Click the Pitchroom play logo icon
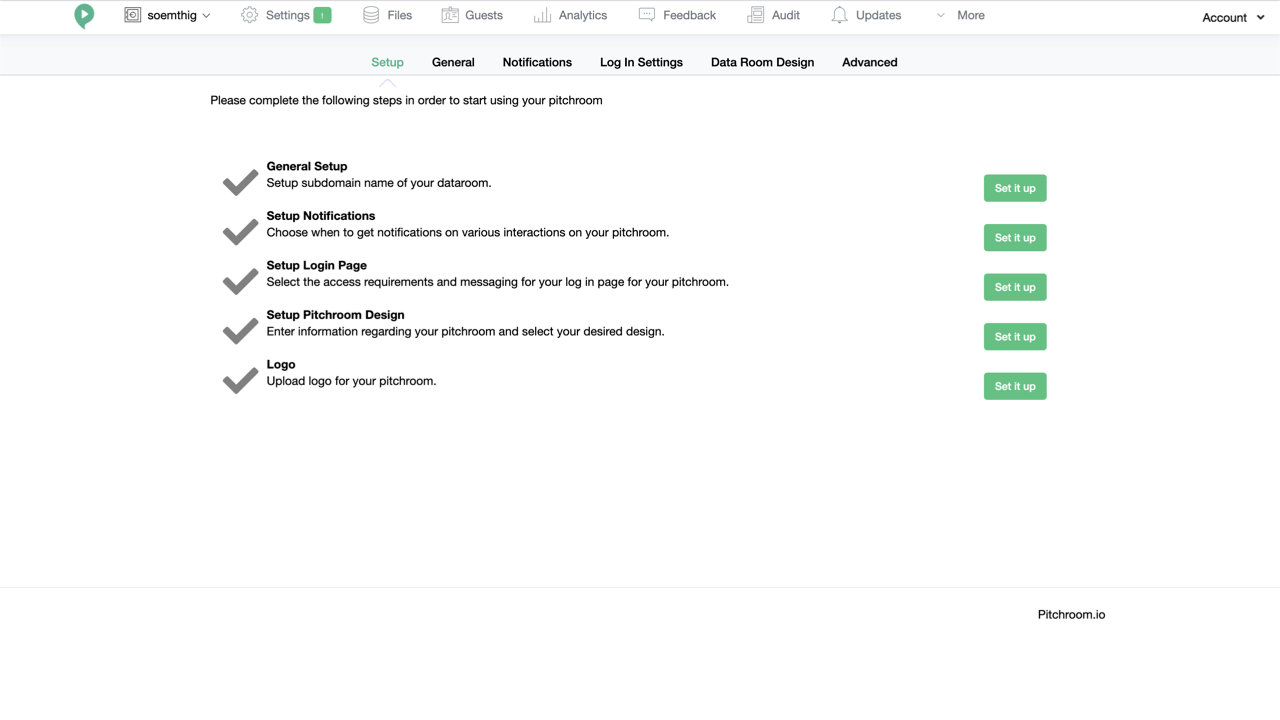1280x720 pixels. [84, 16]
